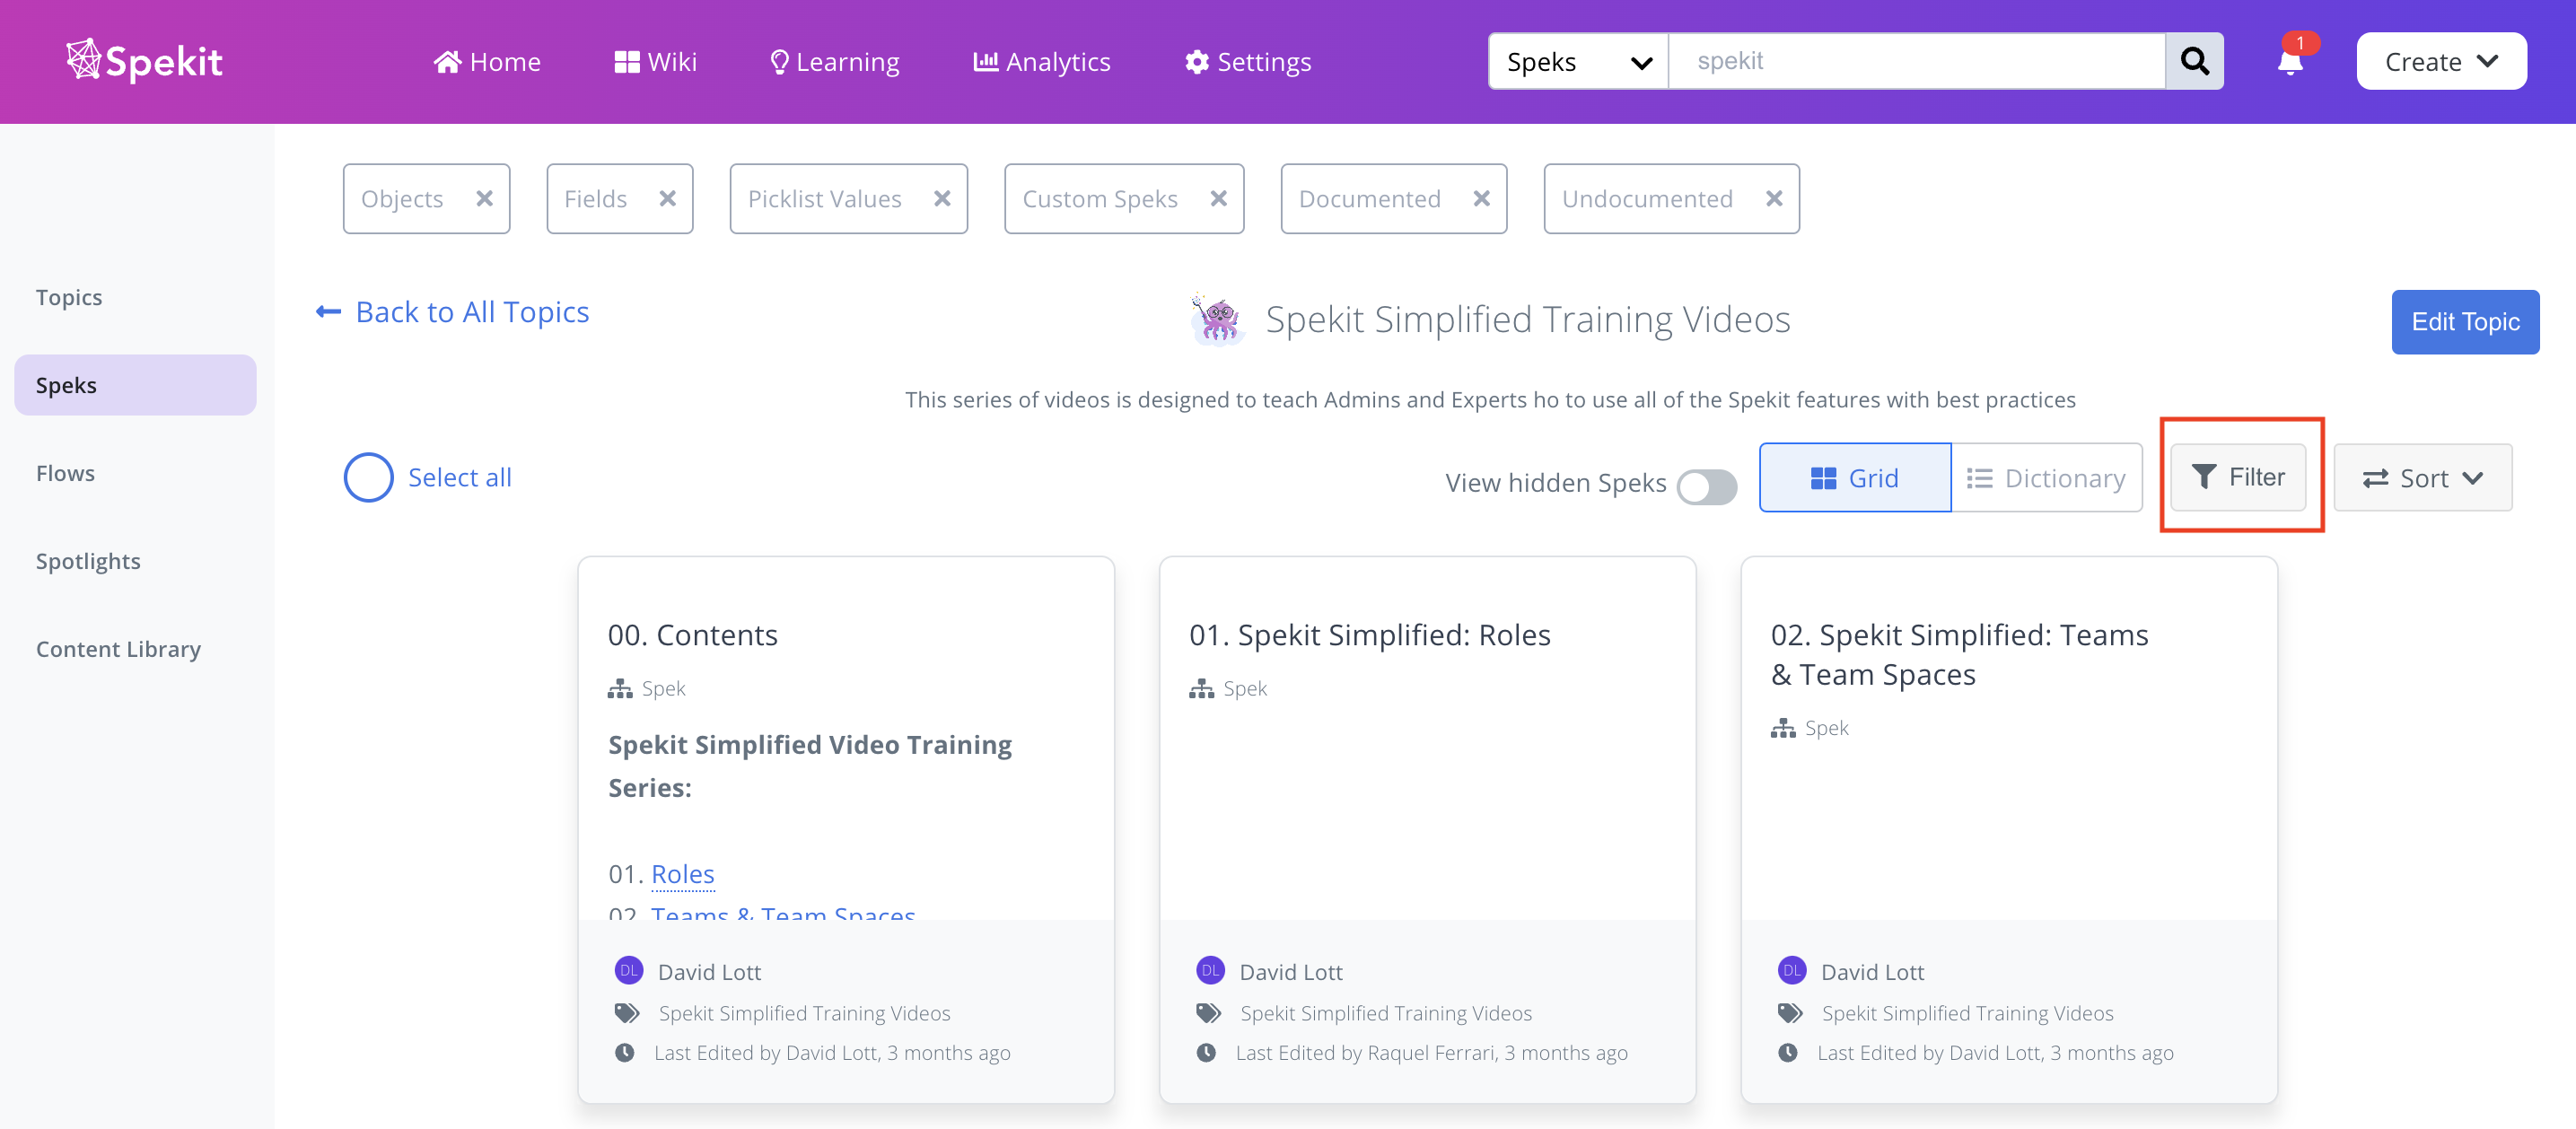
Task: Click the Filter button
Action: (x=2238, y=477)
